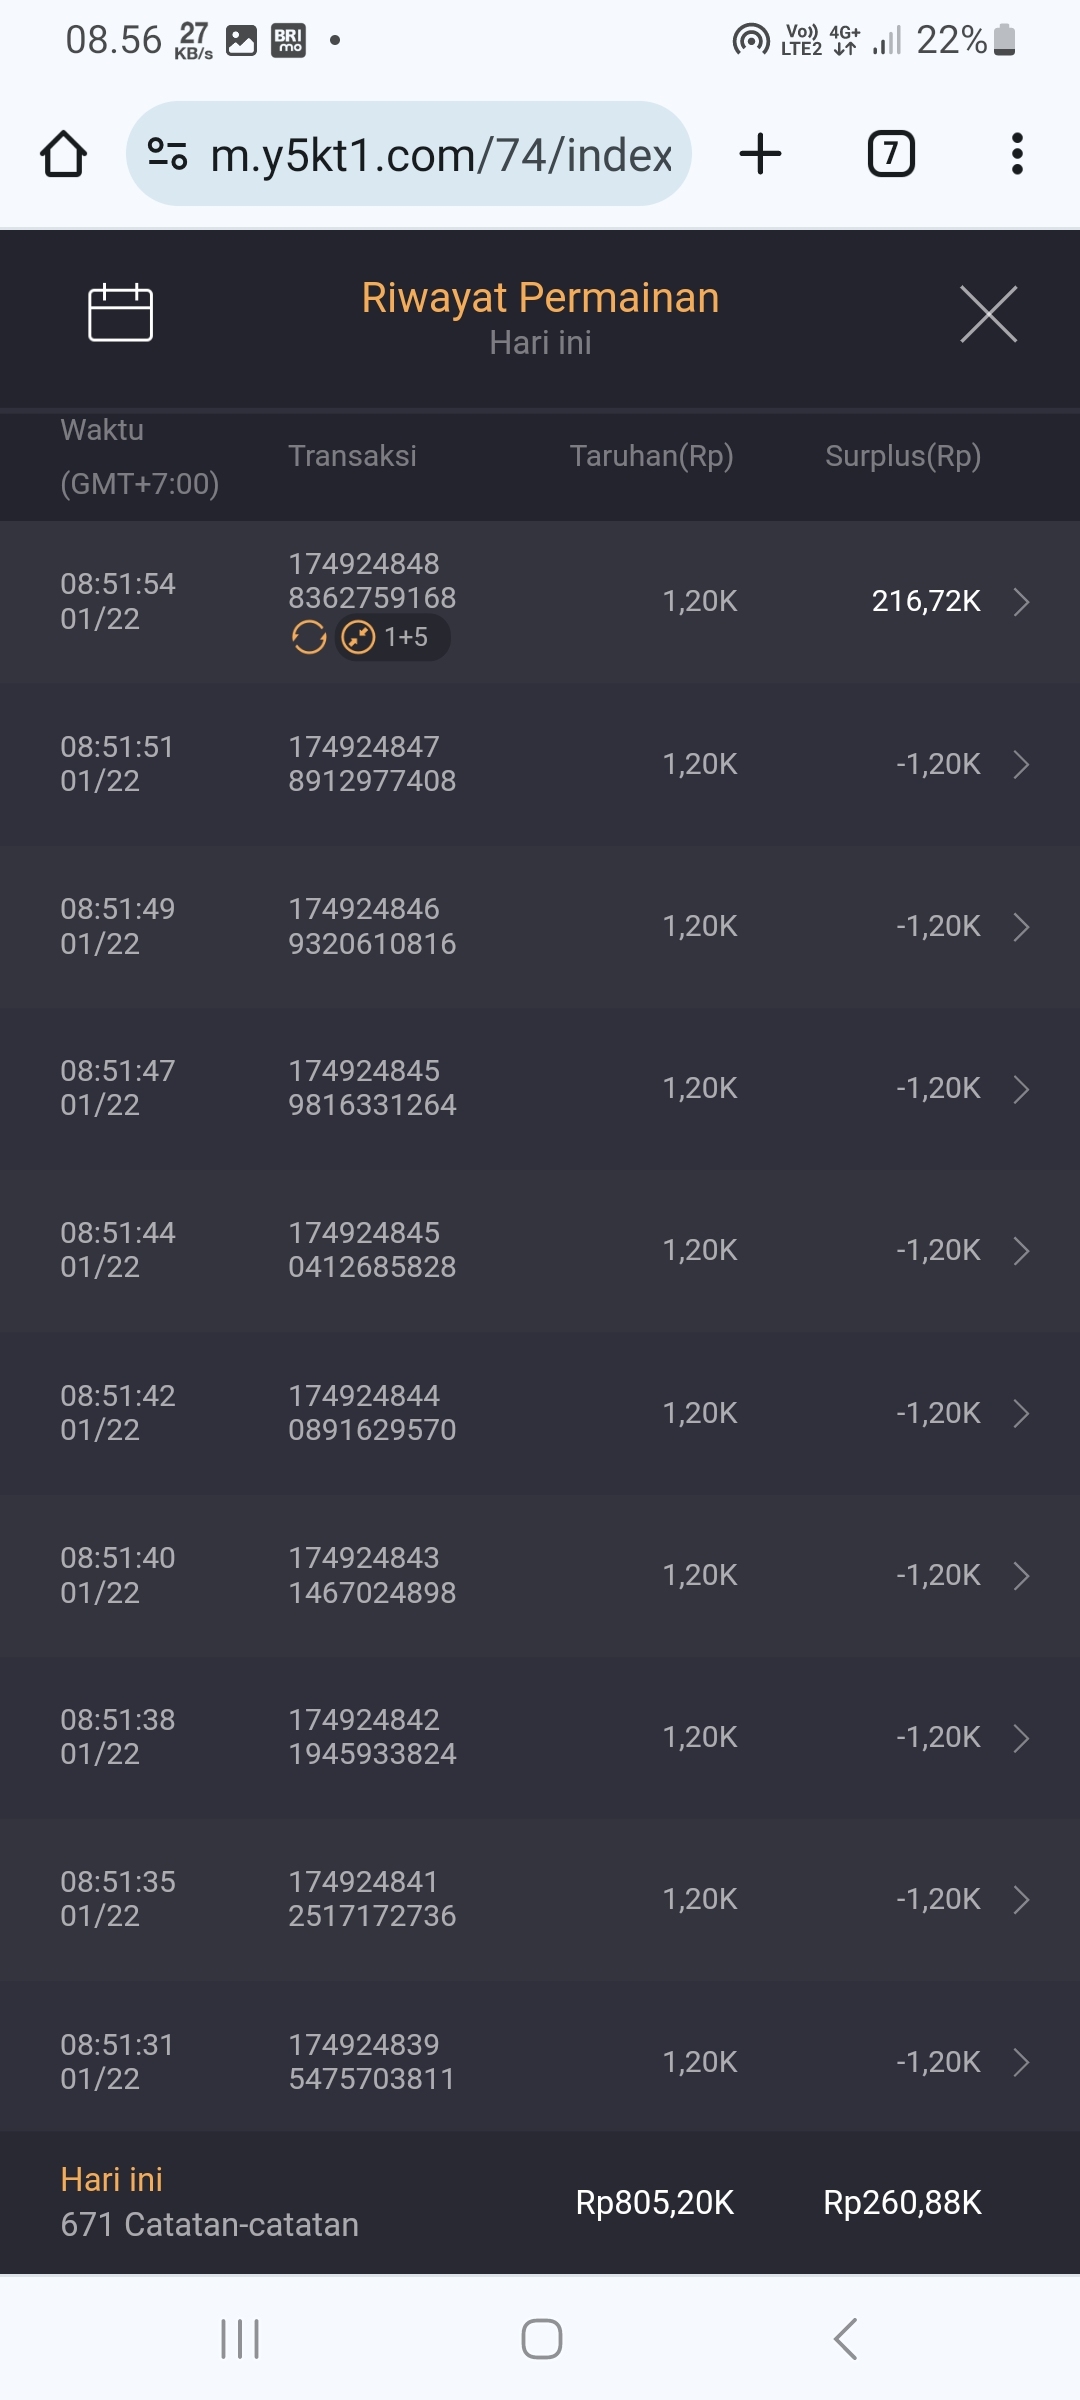Open the calendar date filter icon

120,313
